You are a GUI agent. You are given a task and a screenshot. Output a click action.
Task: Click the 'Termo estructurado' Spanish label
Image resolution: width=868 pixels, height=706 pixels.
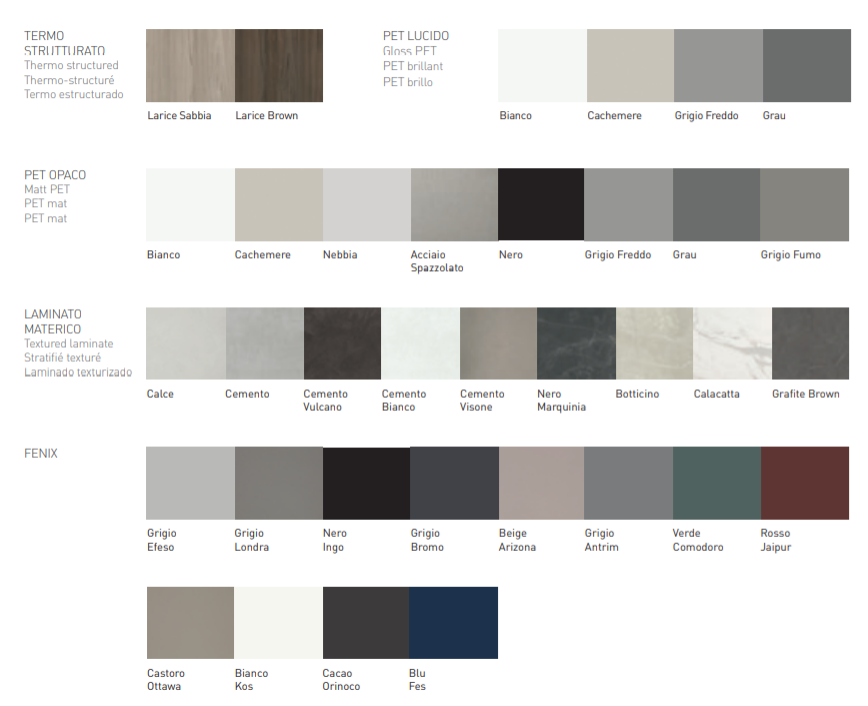(x=74, y=94)
